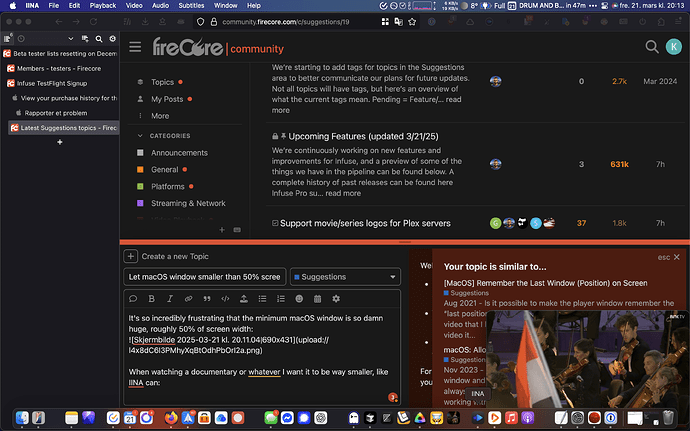Open the emoji picker in composer
This screenshot has height=431, width=690.
[x=299, y=299]
